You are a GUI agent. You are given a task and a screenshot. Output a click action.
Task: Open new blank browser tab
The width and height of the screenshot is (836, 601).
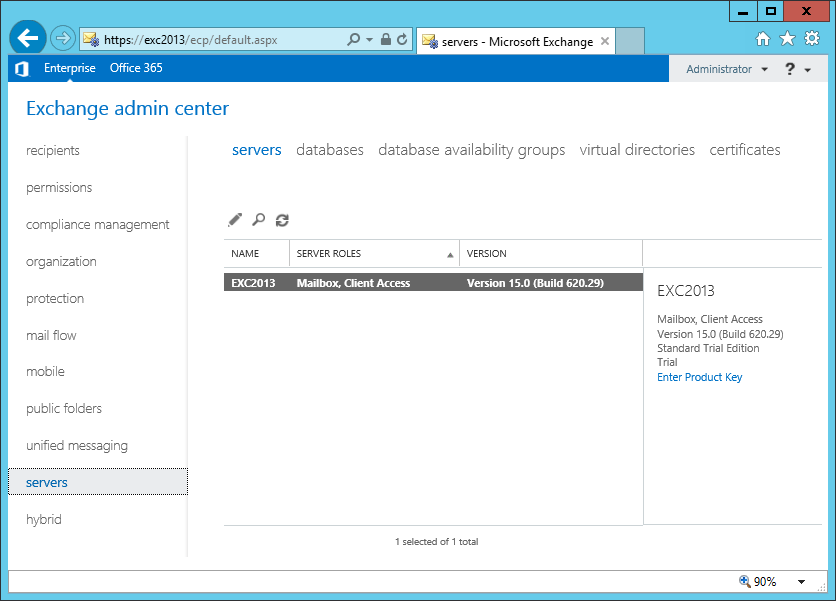630,41
